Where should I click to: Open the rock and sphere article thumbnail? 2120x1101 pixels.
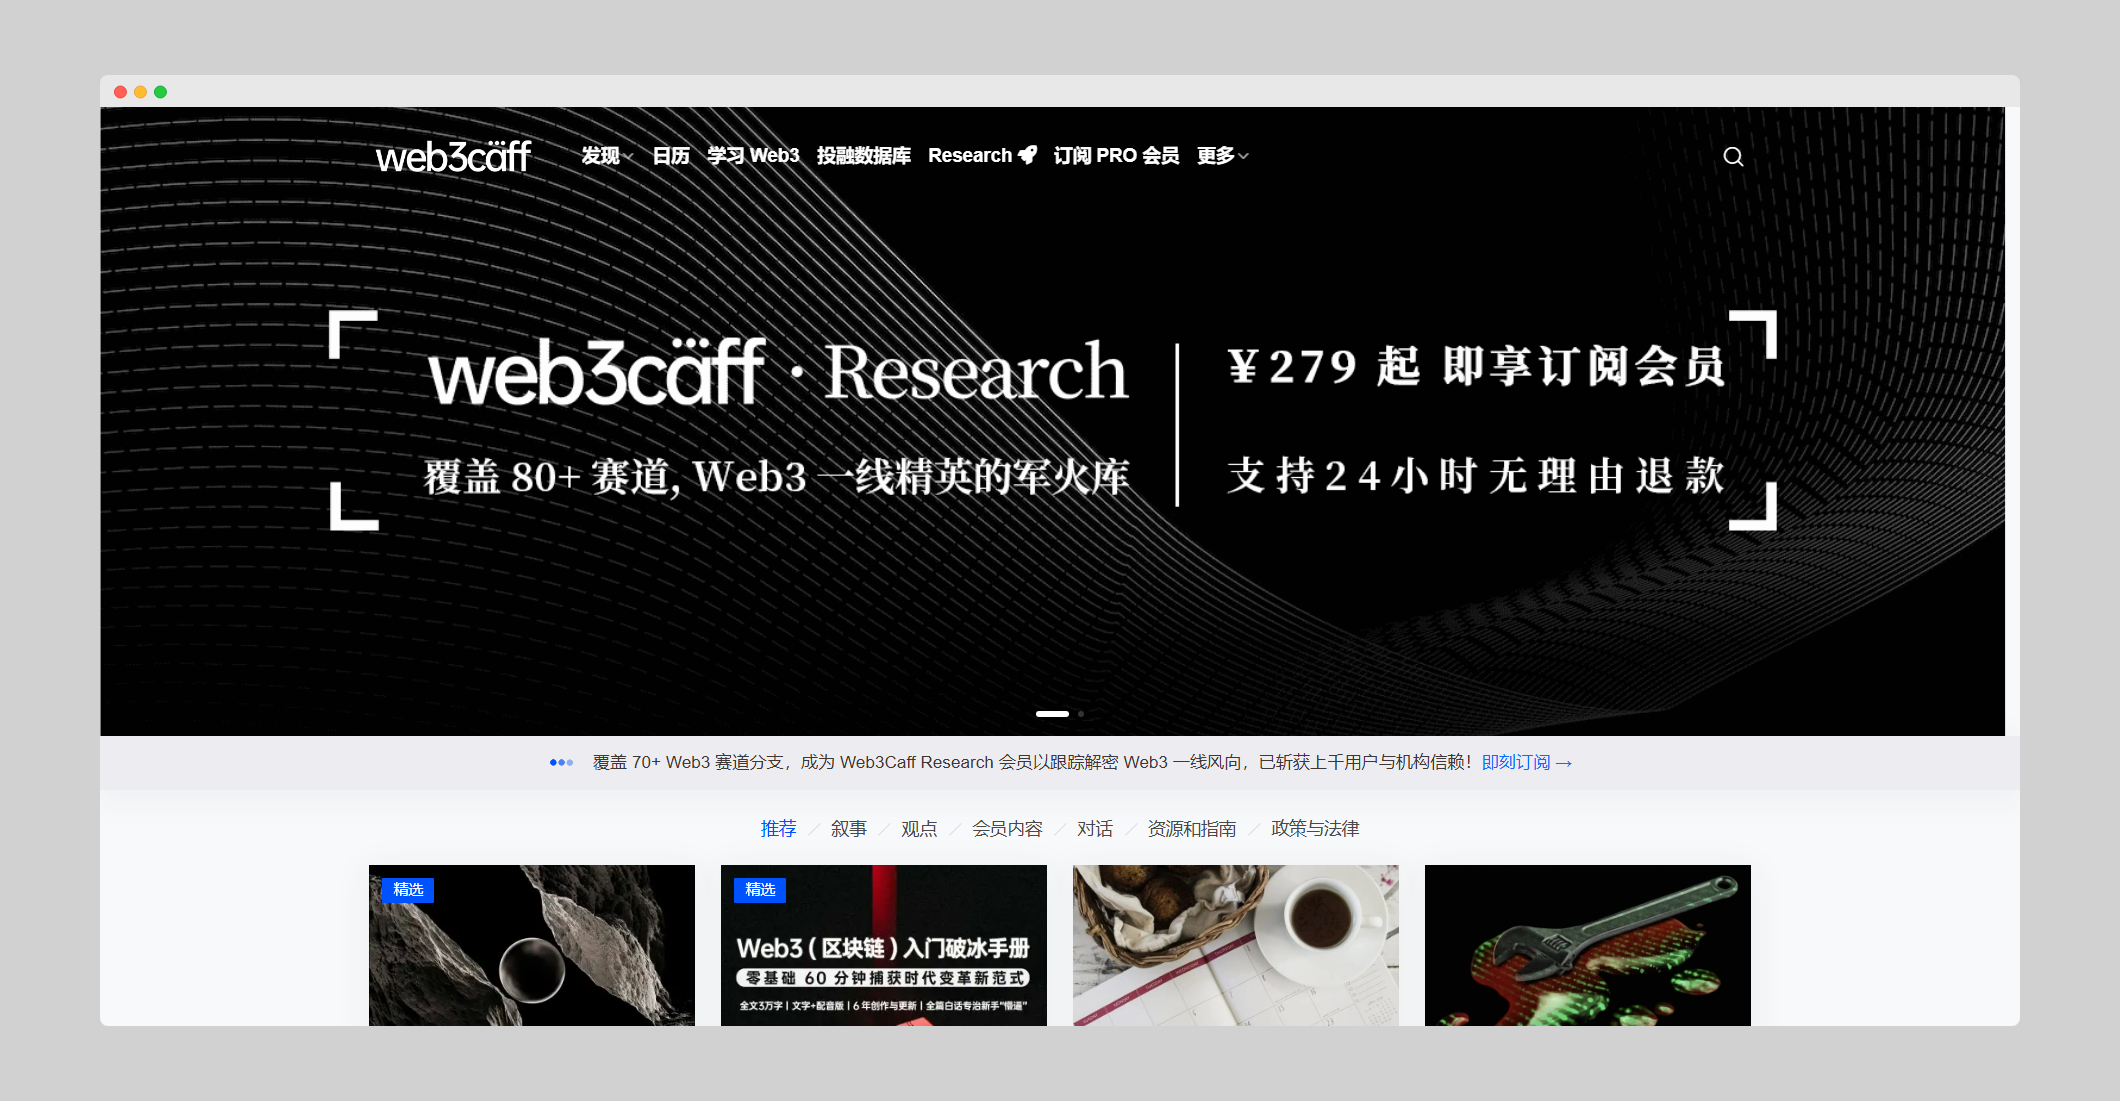pos(532,945)
